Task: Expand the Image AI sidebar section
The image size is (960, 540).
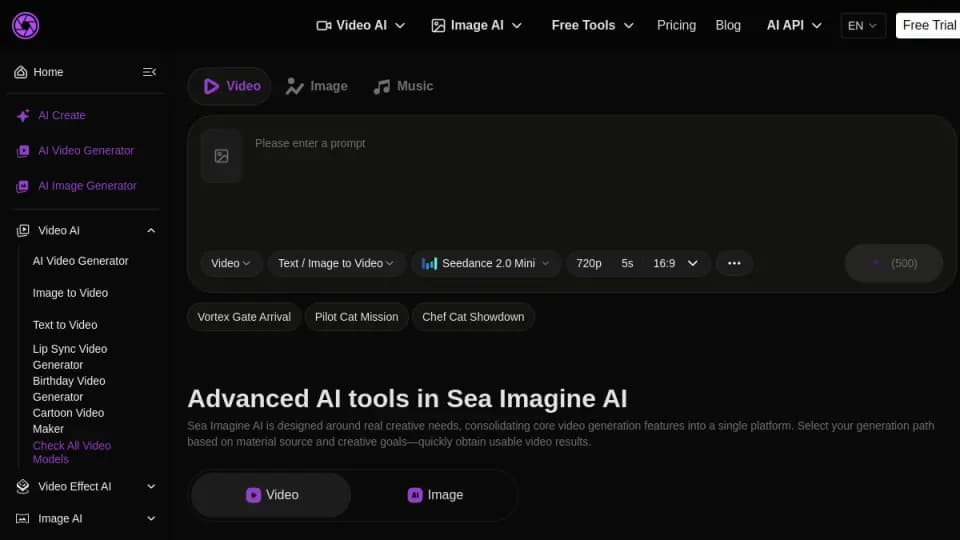Action: click(151, 519)
